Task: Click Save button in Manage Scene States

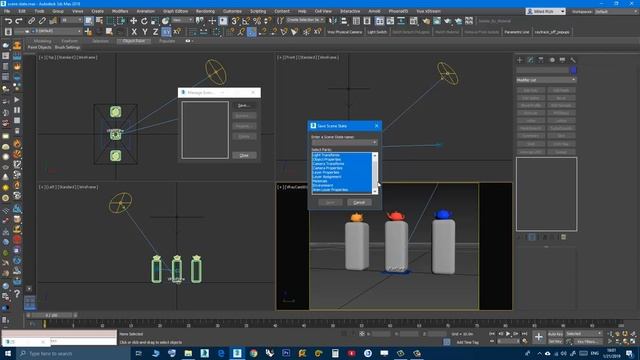Action: pos(244,106)
